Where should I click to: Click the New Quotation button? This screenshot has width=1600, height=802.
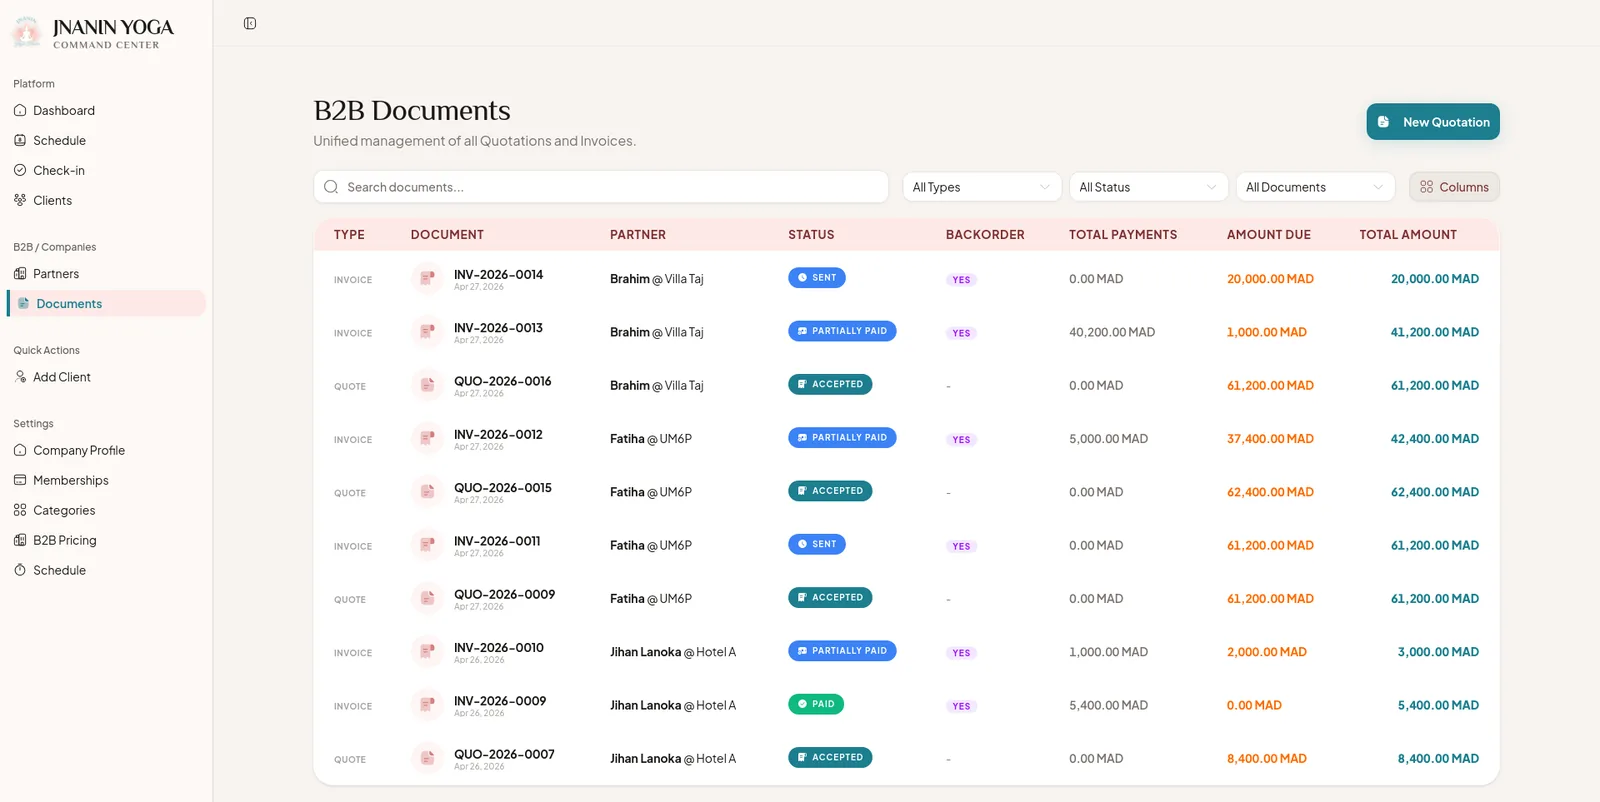point(1433,122)
